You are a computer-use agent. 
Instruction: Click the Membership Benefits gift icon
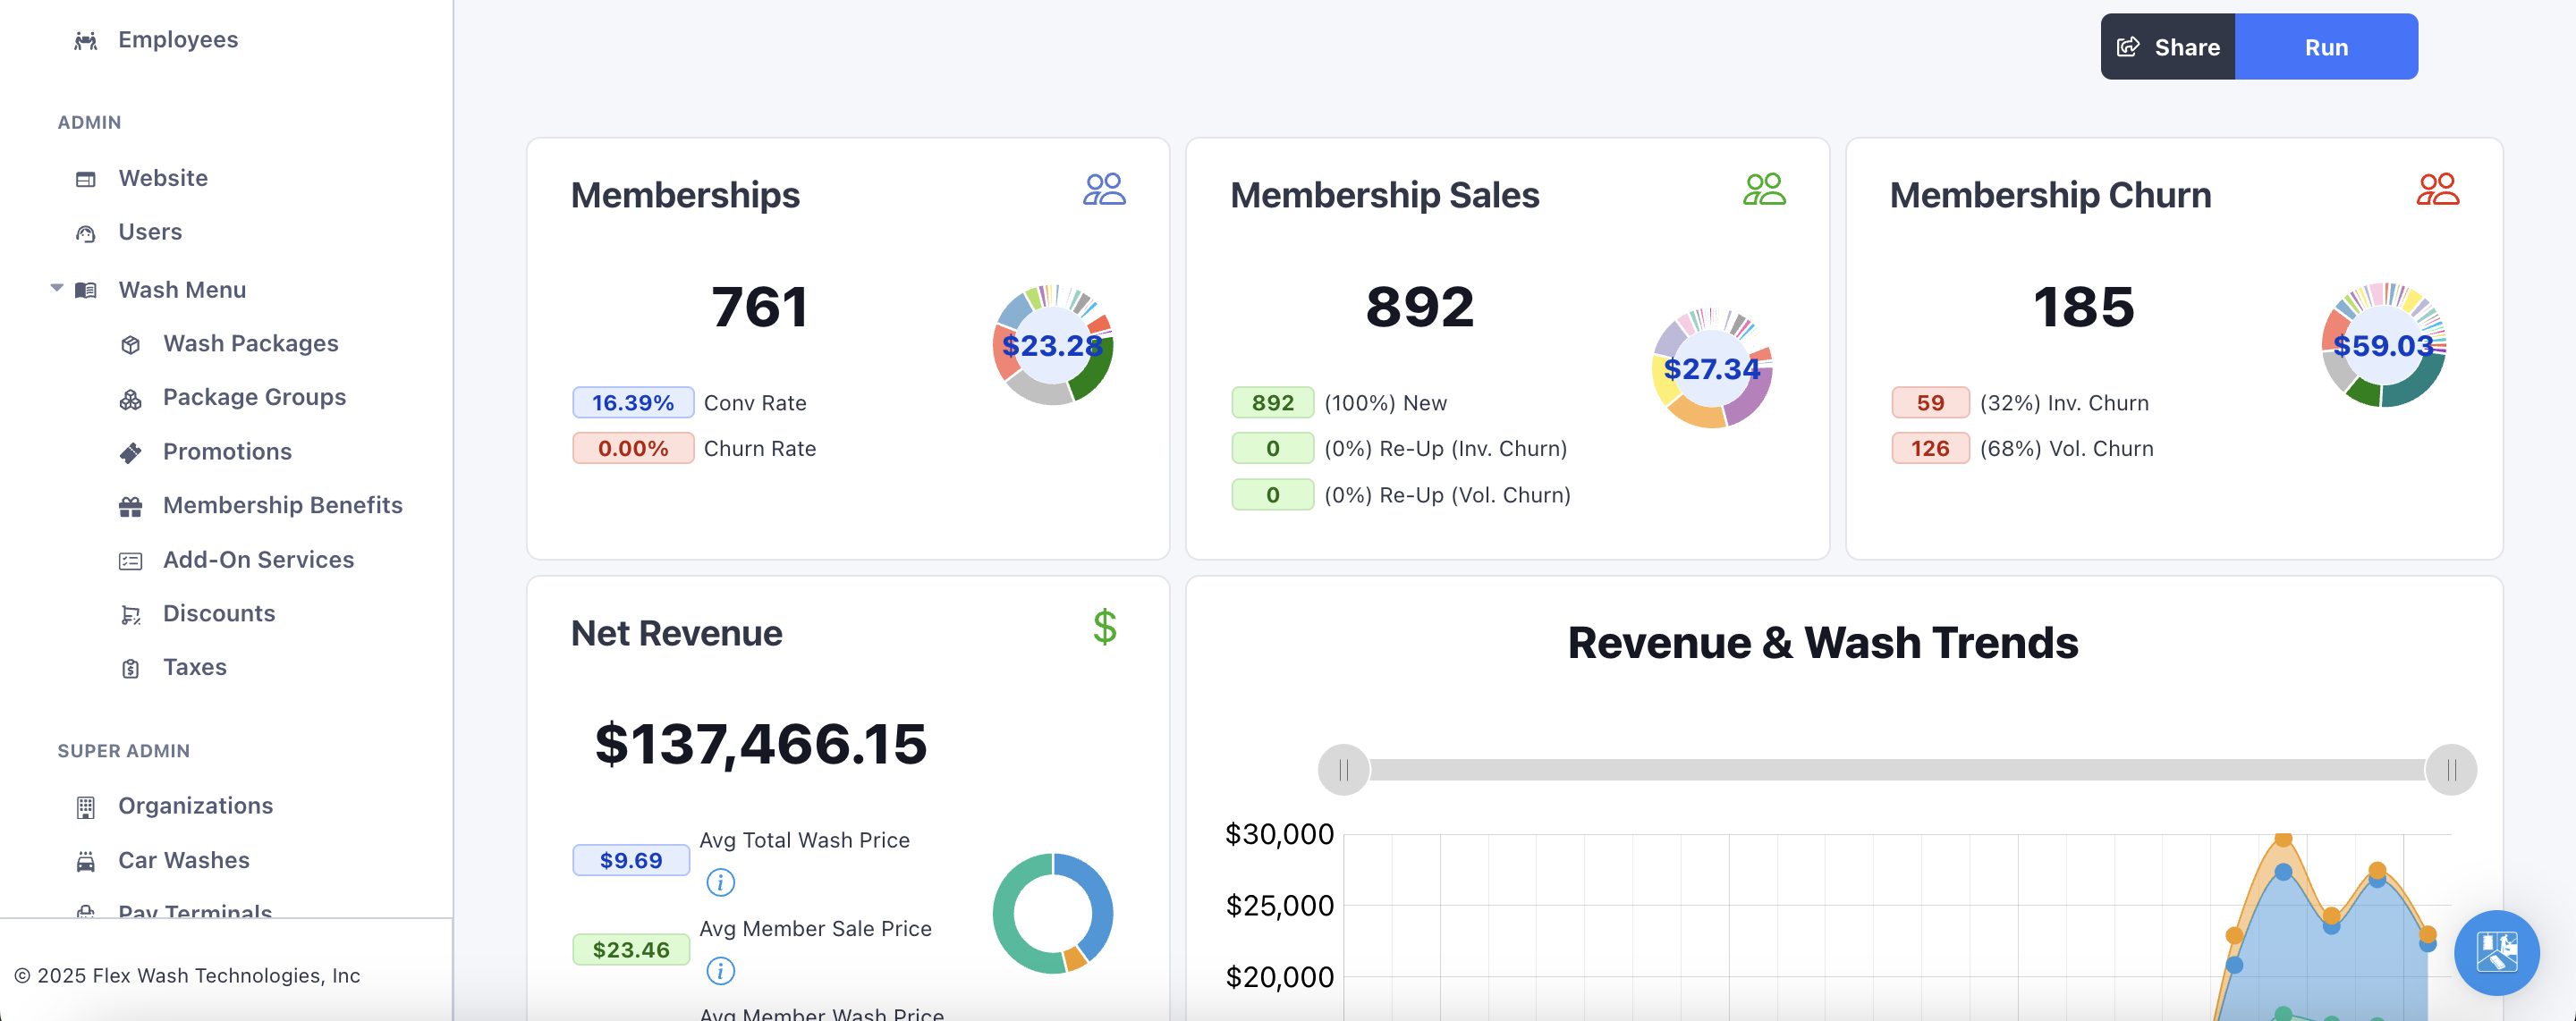131,506
